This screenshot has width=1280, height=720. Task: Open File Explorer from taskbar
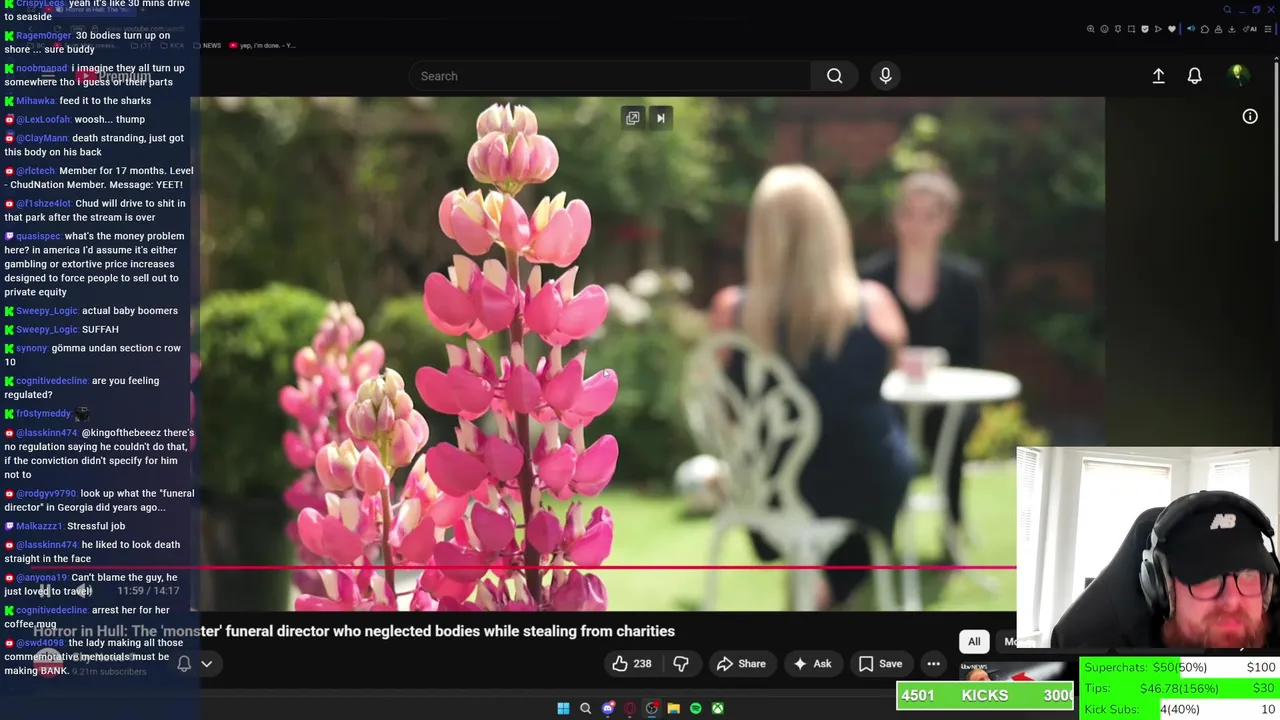(x=673, y=708)
